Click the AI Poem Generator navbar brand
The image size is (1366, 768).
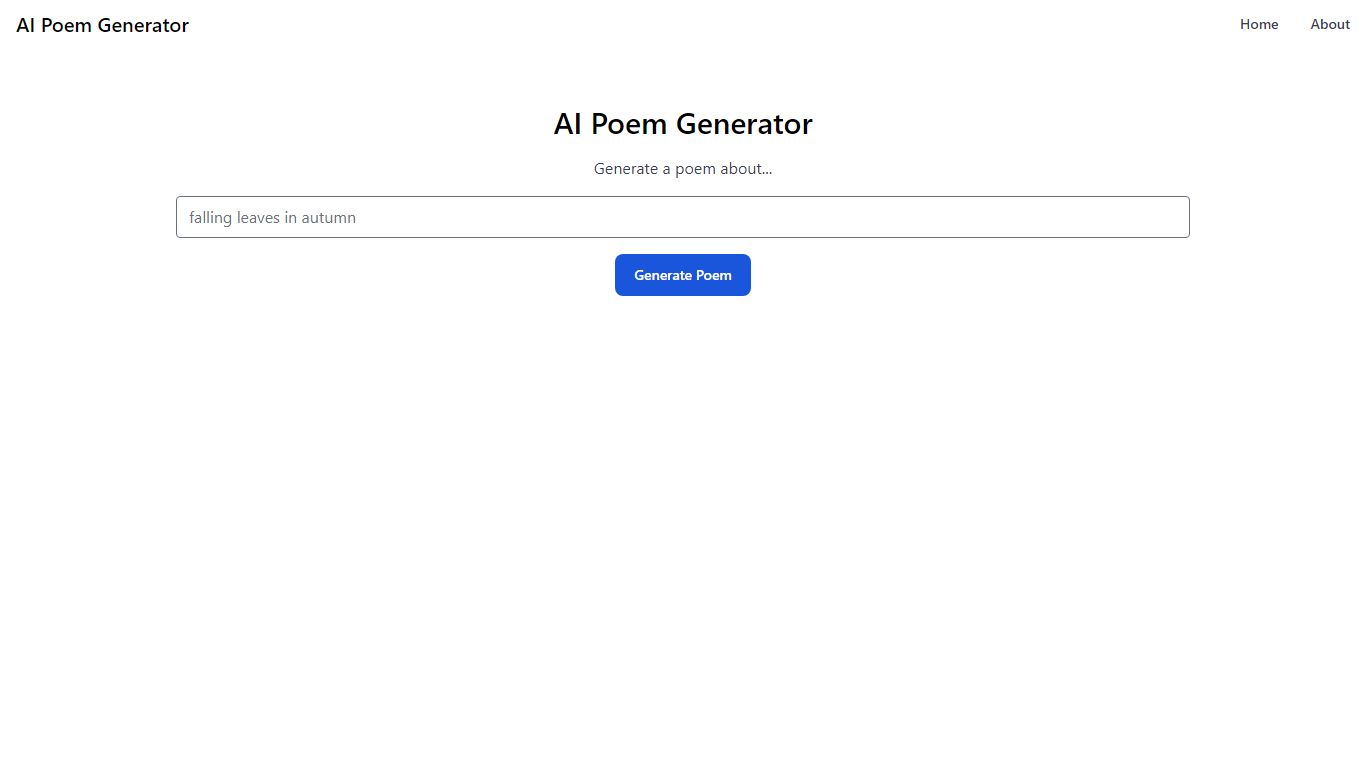click(x=102, y=25)
